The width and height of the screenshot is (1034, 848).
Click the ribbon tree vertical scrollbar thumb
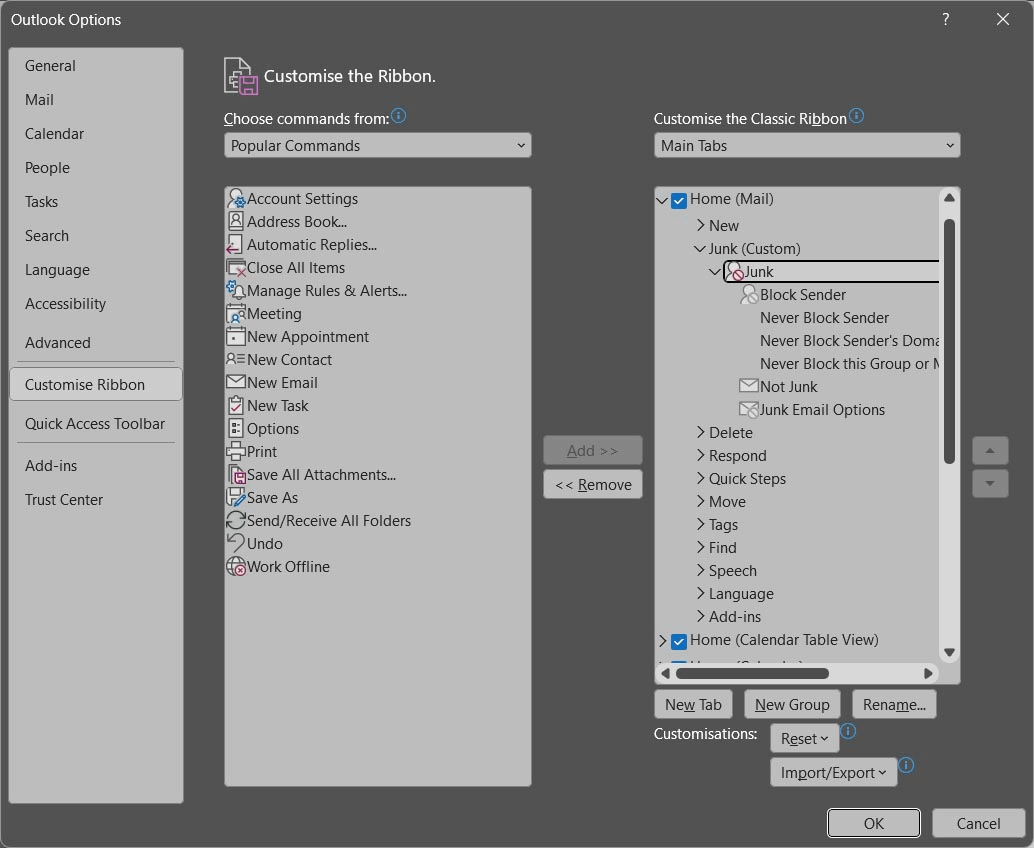click(x=949, y=341)
